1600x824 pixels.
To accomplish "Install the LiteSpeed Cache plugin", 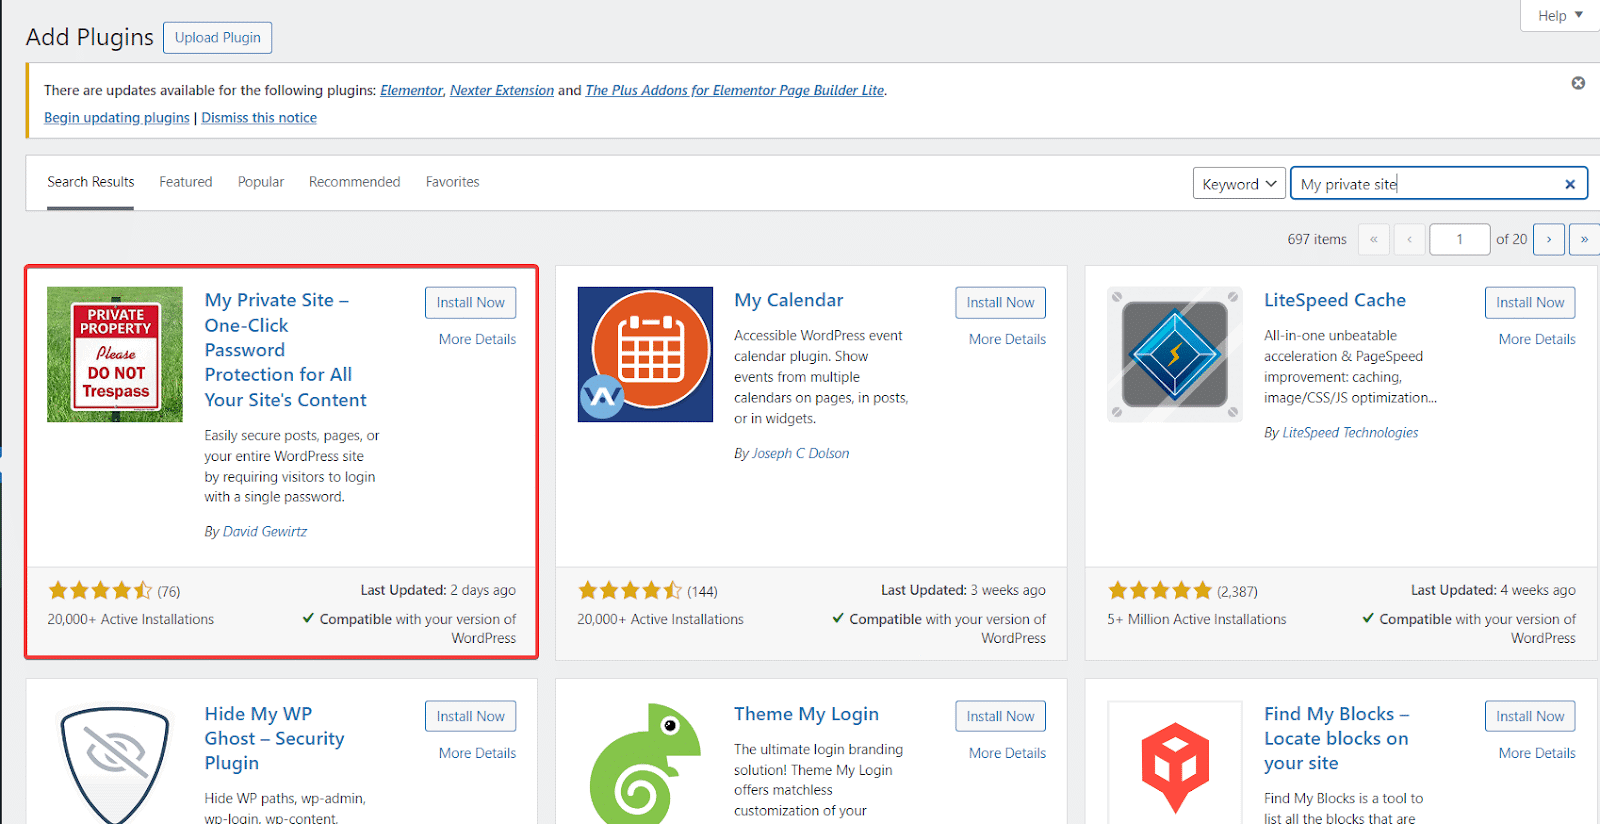I will [x=1530, y=303].
